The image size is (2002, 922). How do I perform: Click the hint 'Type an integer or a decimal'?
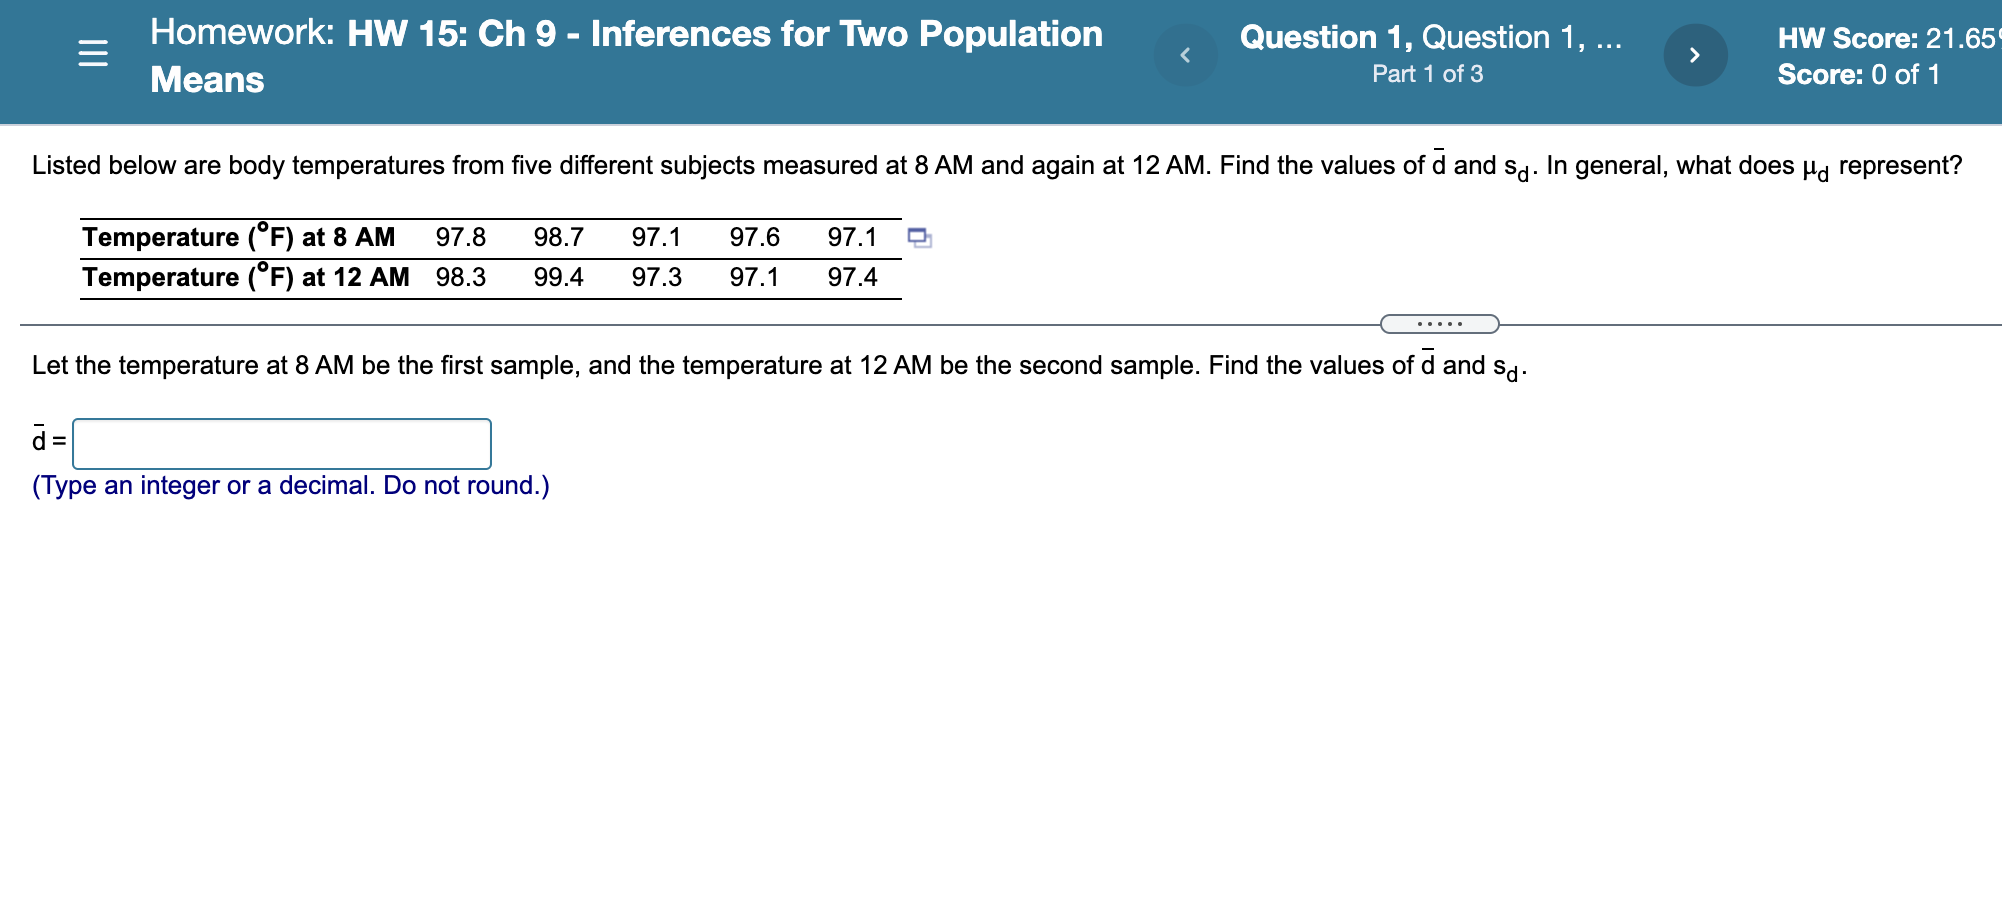pos(290,485)
